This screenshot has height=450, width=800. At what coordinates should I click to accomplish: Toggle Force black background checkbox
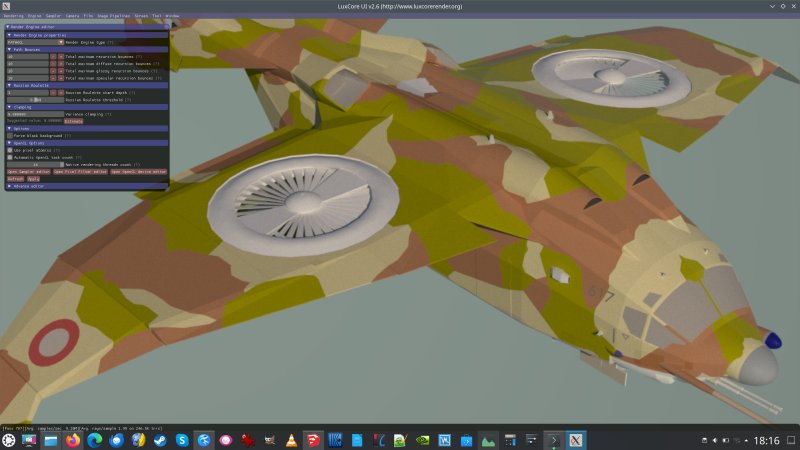(x=10, y=136)
